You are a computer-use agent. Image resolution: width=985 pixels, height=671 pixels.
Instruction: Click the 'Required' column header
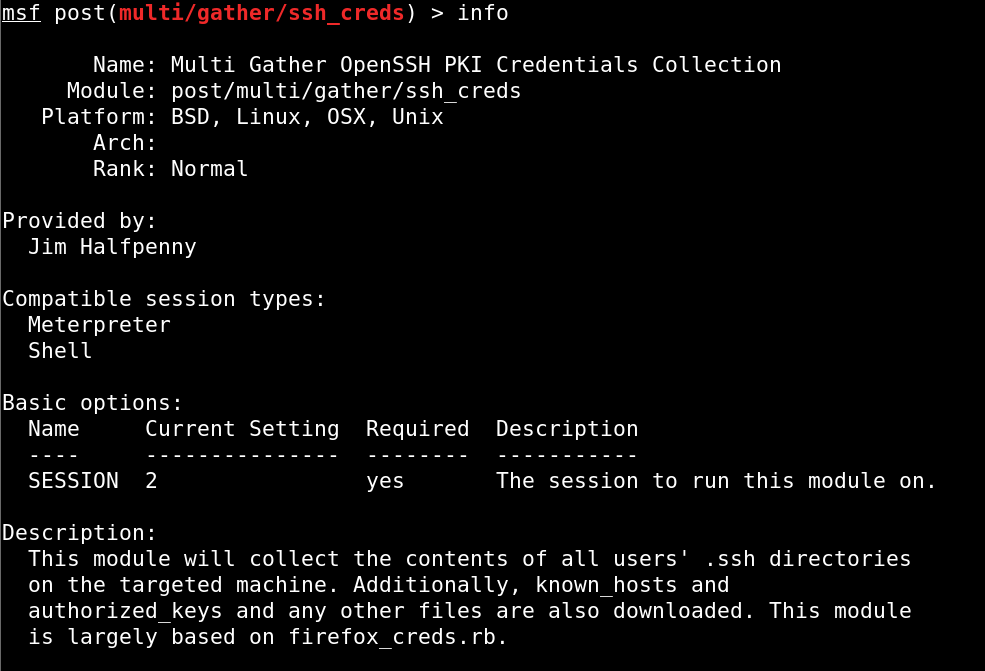point(417,429)
